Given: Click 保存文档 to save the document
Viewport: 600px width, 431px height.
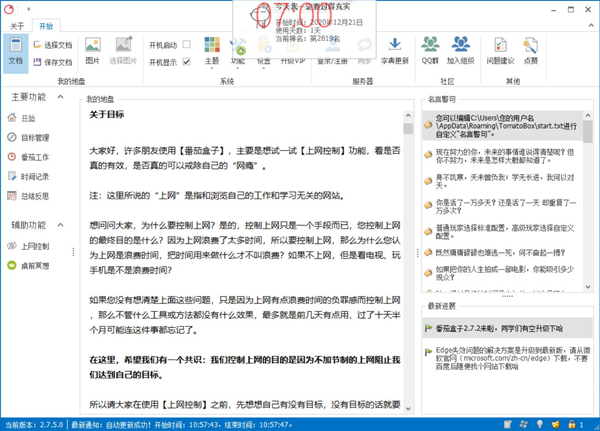Looking at the screenshot, I should pyautogui.click(x=52, y=62).
